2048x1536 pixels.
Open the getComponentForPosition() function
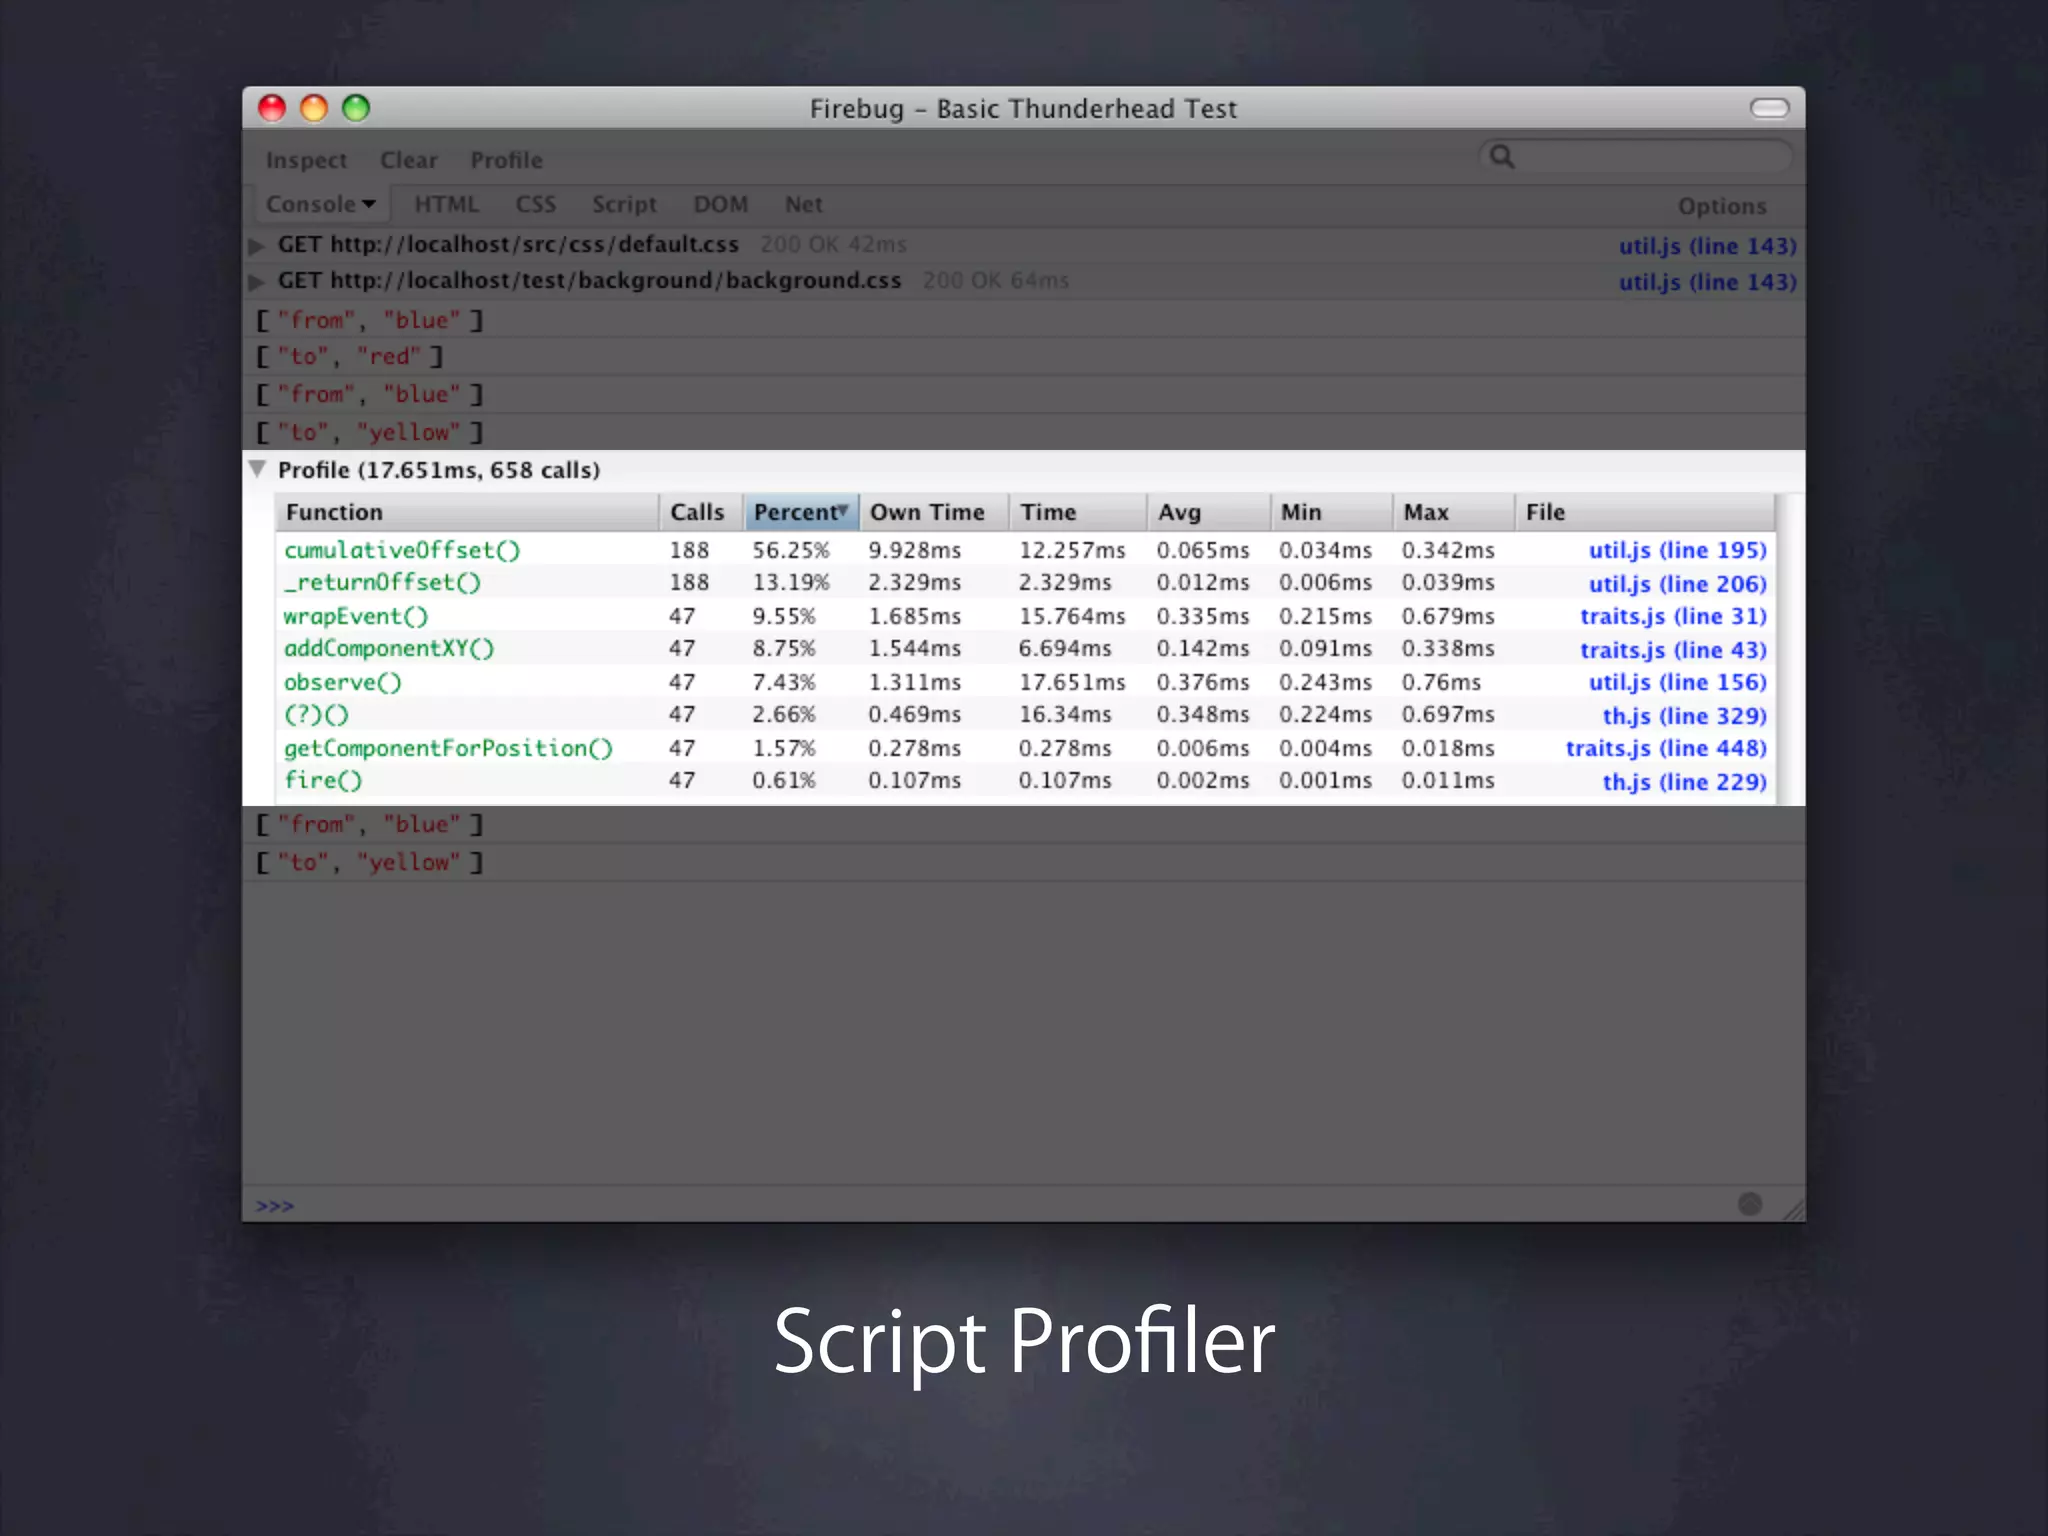point(448,748)
